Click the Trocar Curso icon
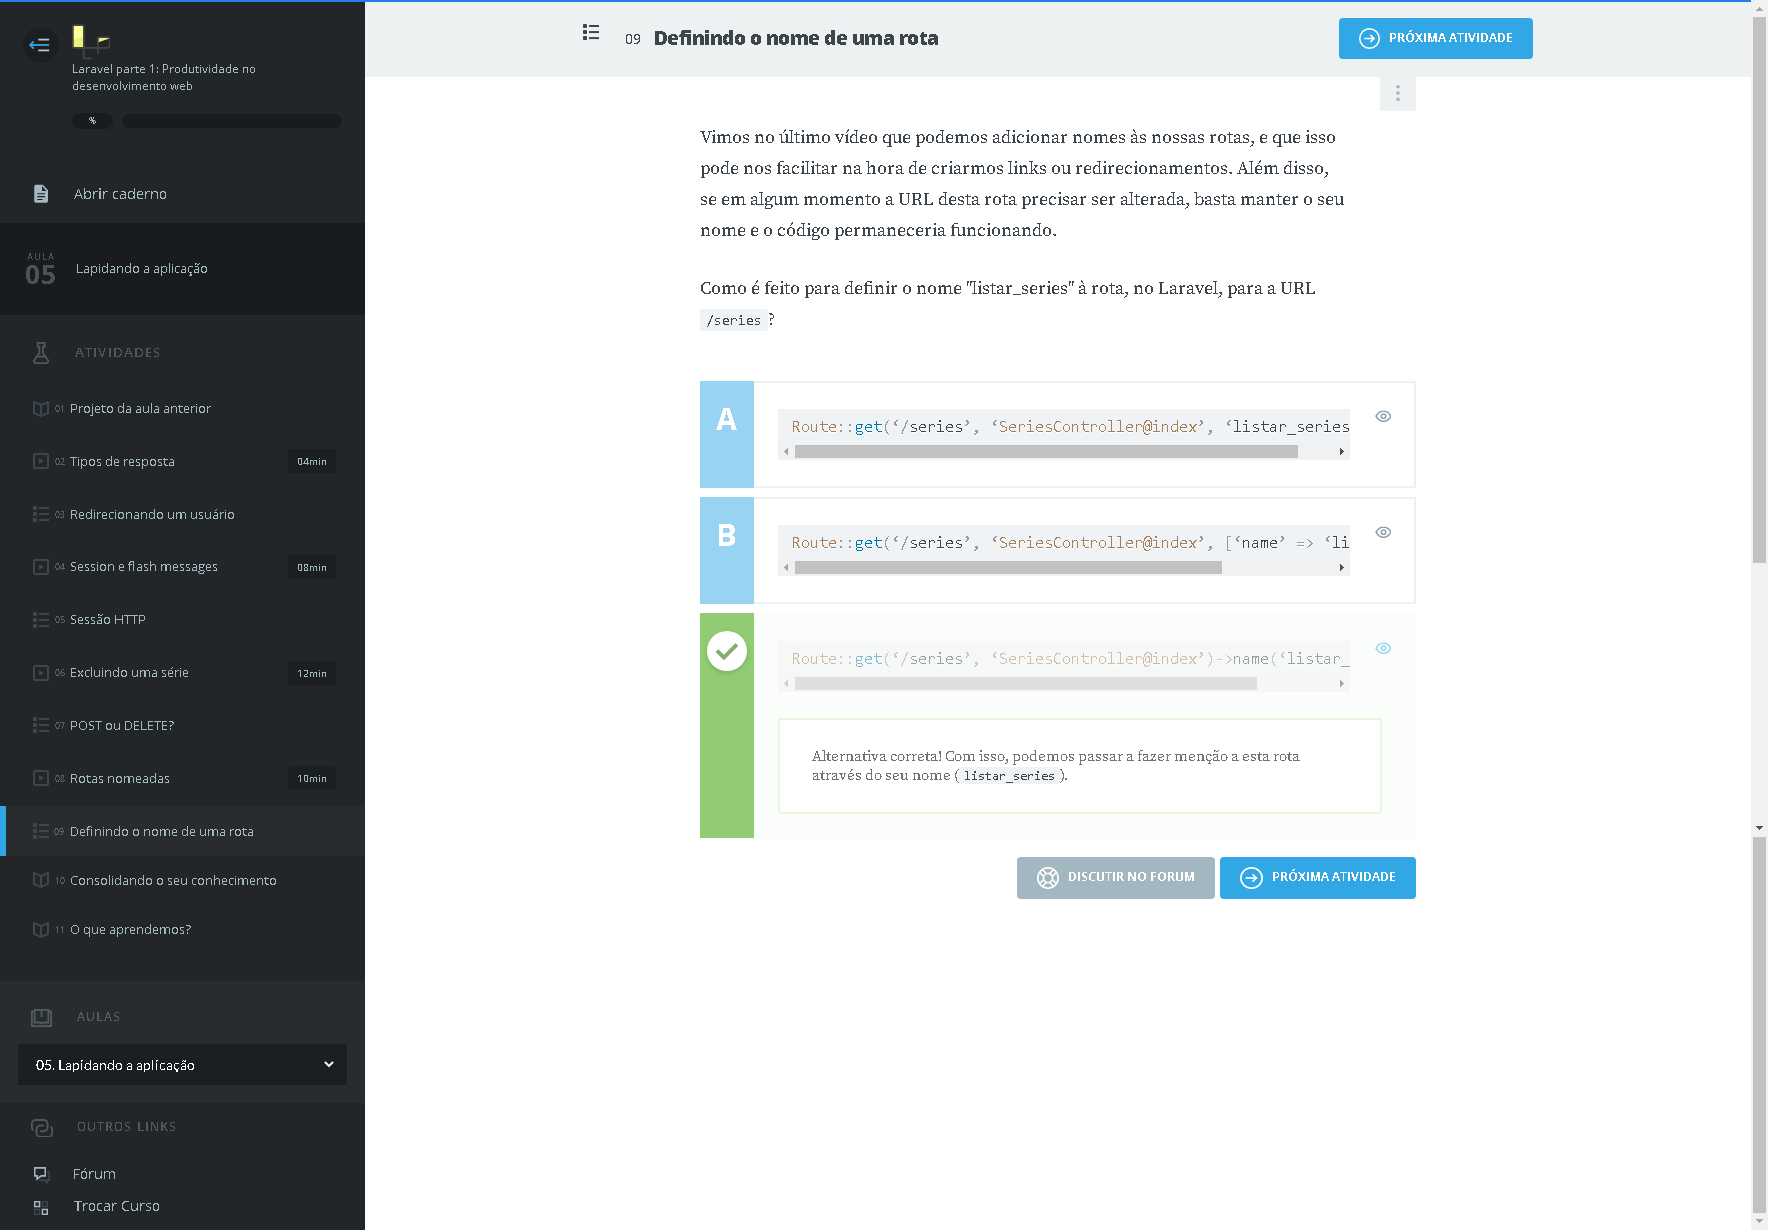Screen dimensions: 1768x1230 point(41,1207)
